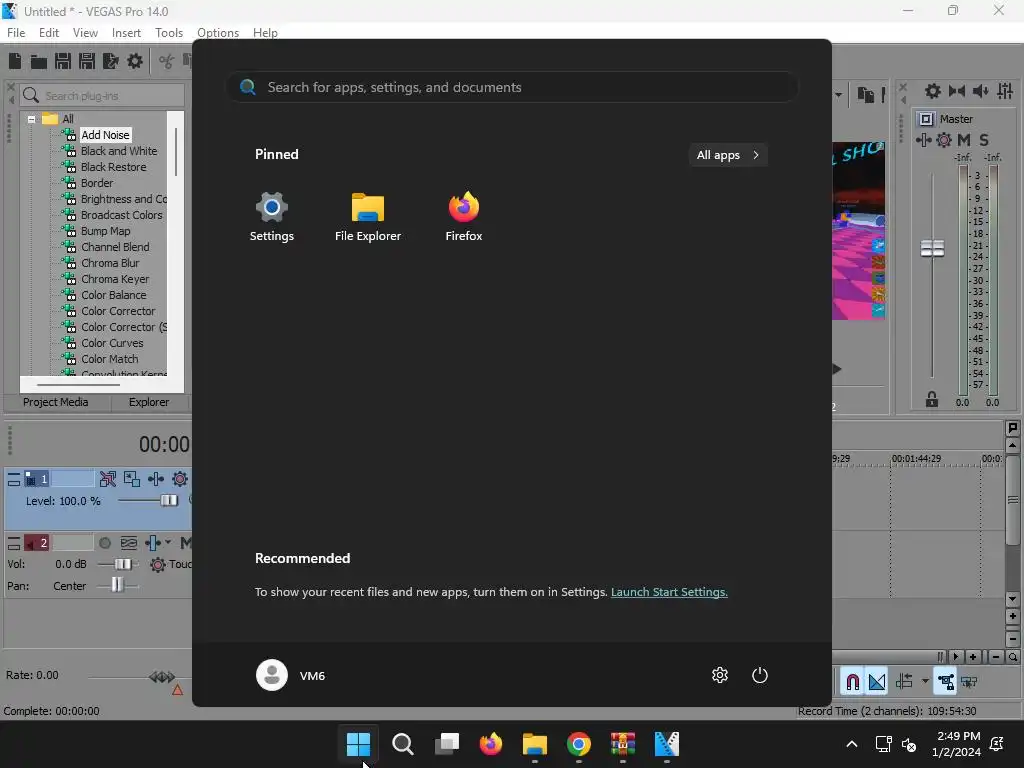Click track 1 Level slider handle

[x=169, y=501]
